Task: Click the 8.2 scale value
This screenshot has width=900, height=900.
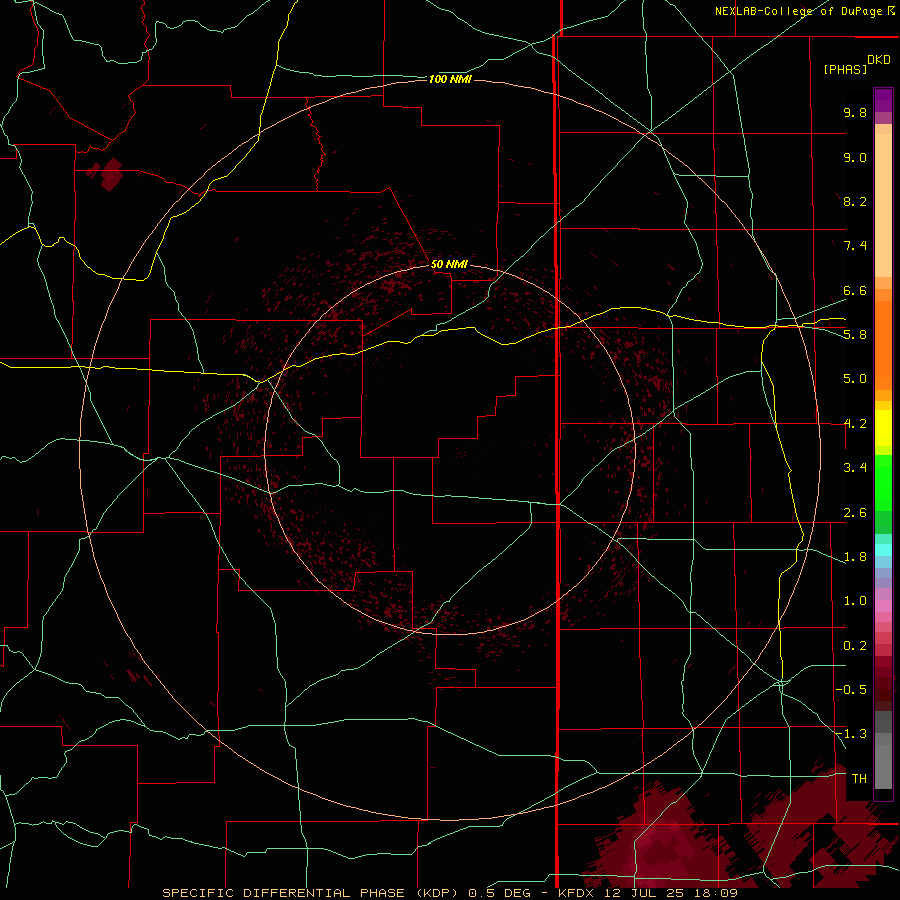Action: click(x=855, y=201)
